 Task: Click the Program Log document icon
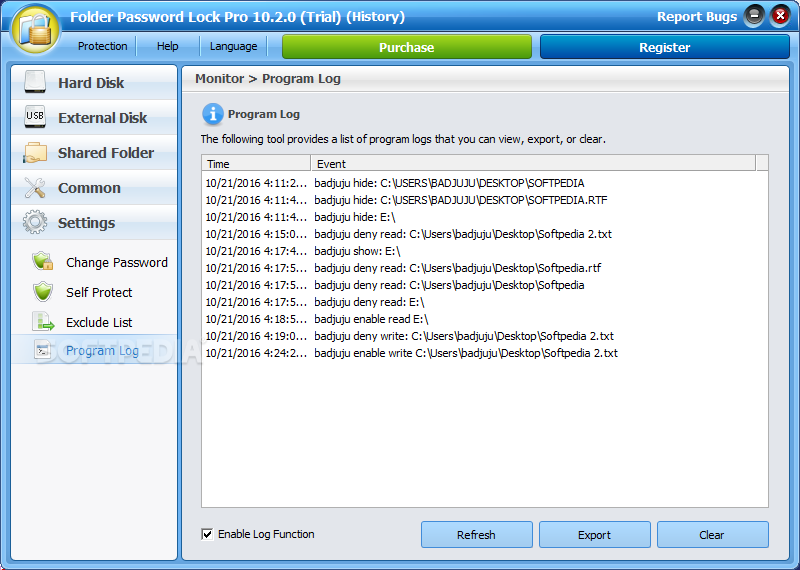click(x=43, y=350)
